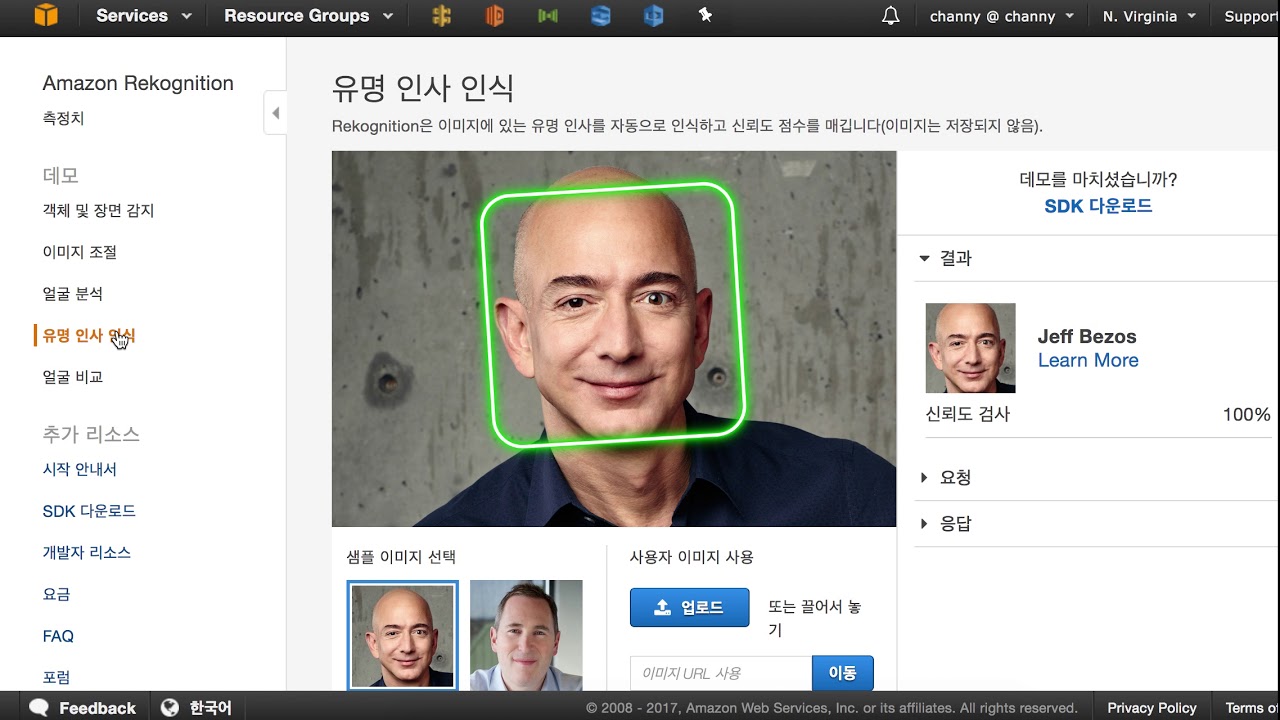Screen dimensions: 1280x720
Task: Click the 이동 button
Action: (843, 673)
